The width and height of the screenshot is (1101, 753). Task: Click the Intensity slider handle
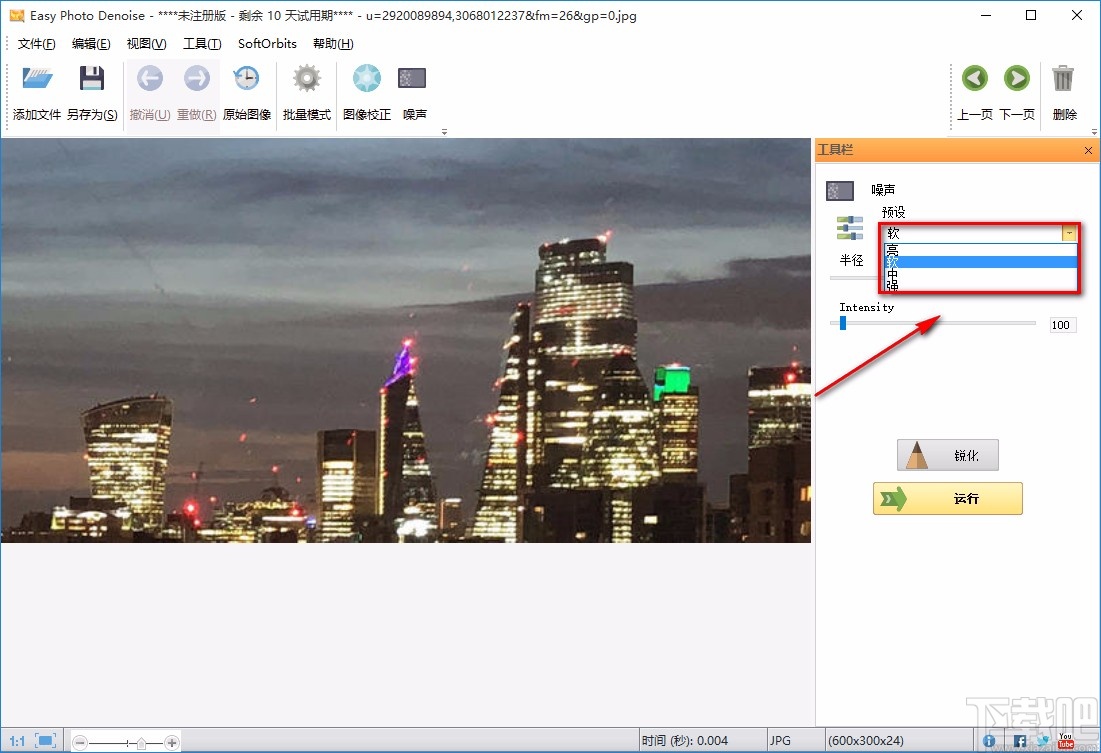pyautogui.click(x=843, y=323)
